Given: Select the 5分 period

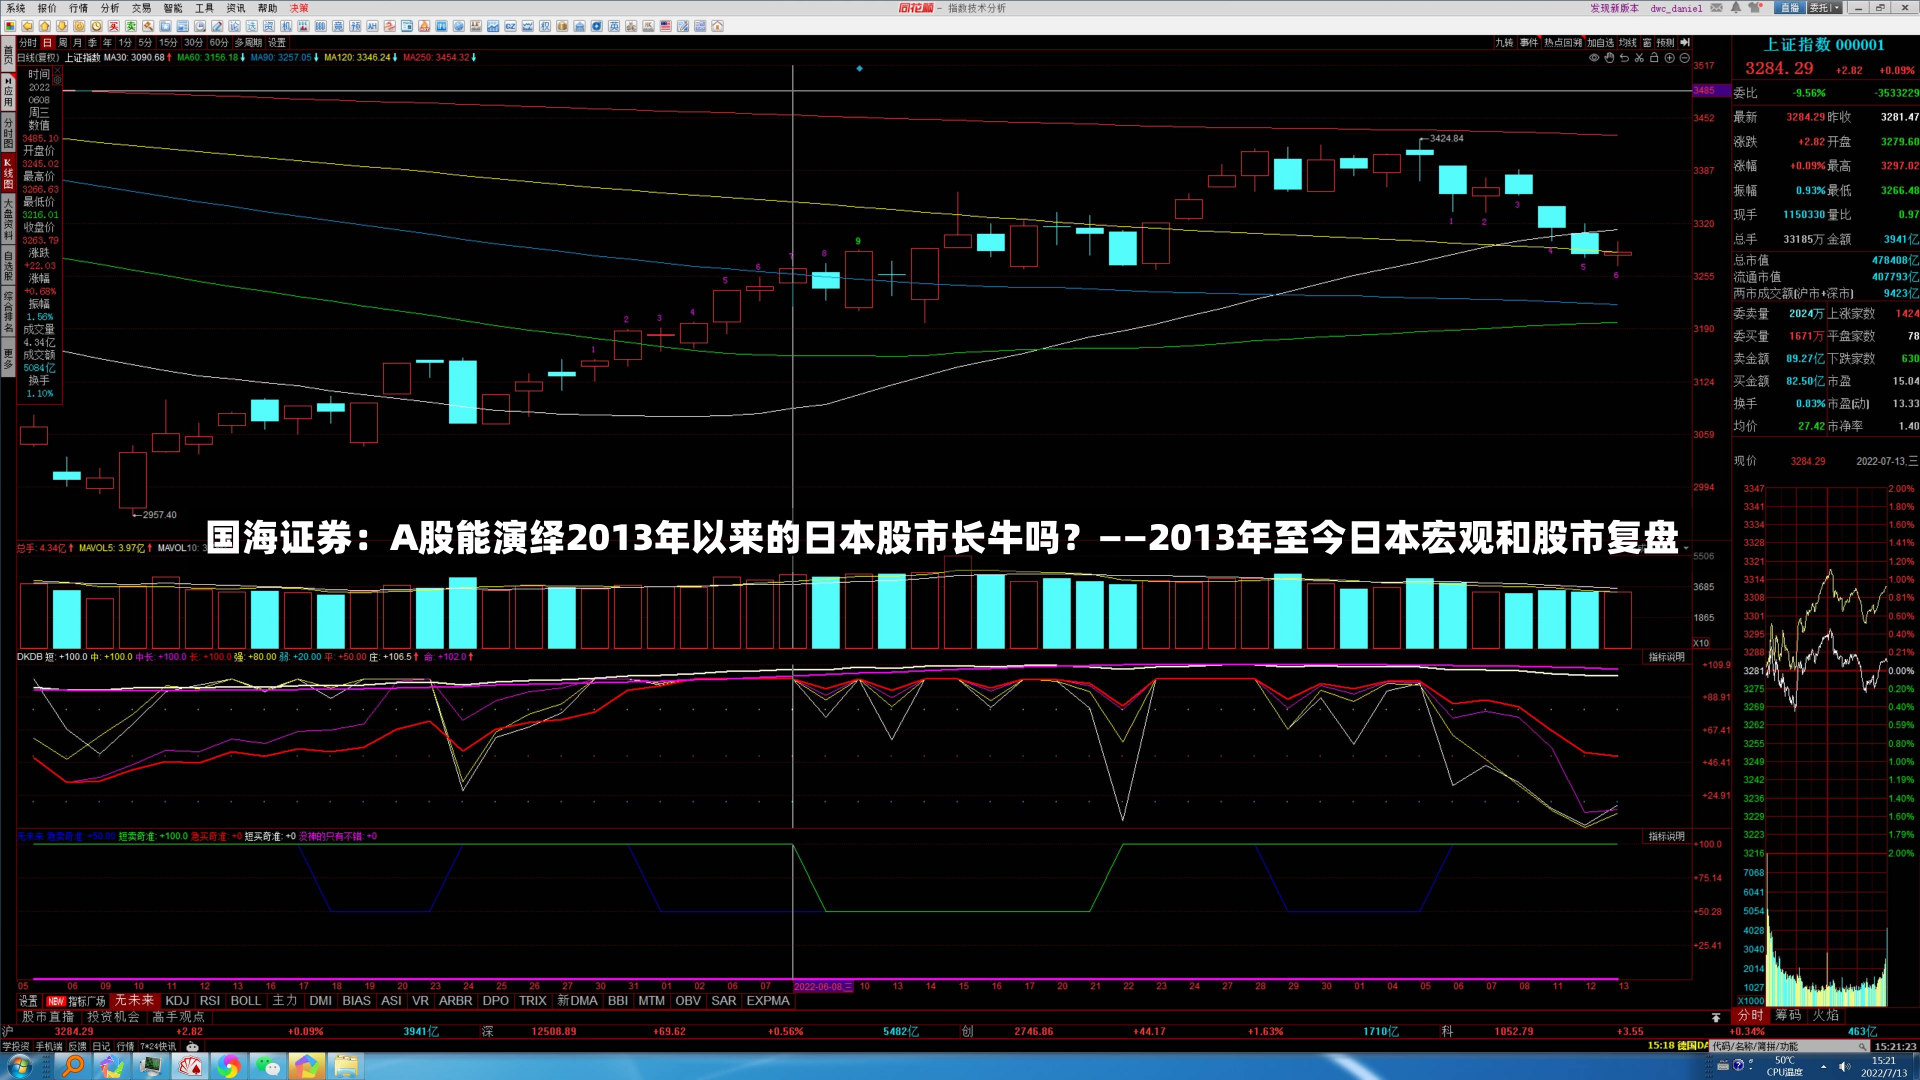Looking at the screenshot, I should click(145, 42).
